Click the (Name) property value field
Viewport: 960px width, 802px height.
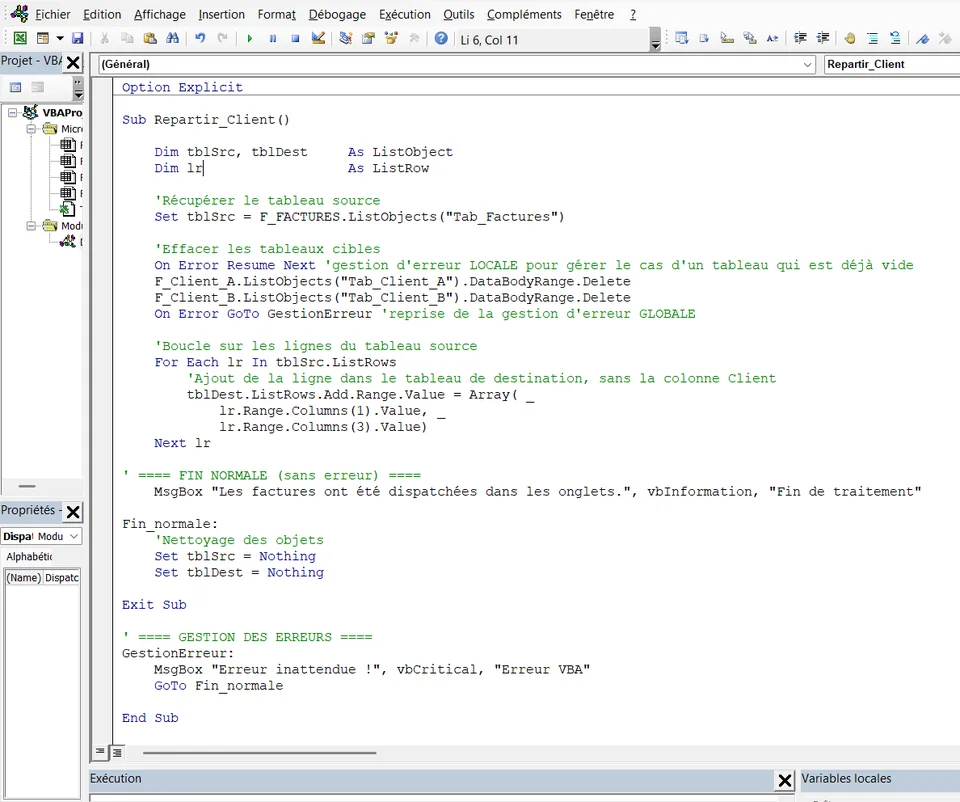pyautogui.click(x=61, y=577)
